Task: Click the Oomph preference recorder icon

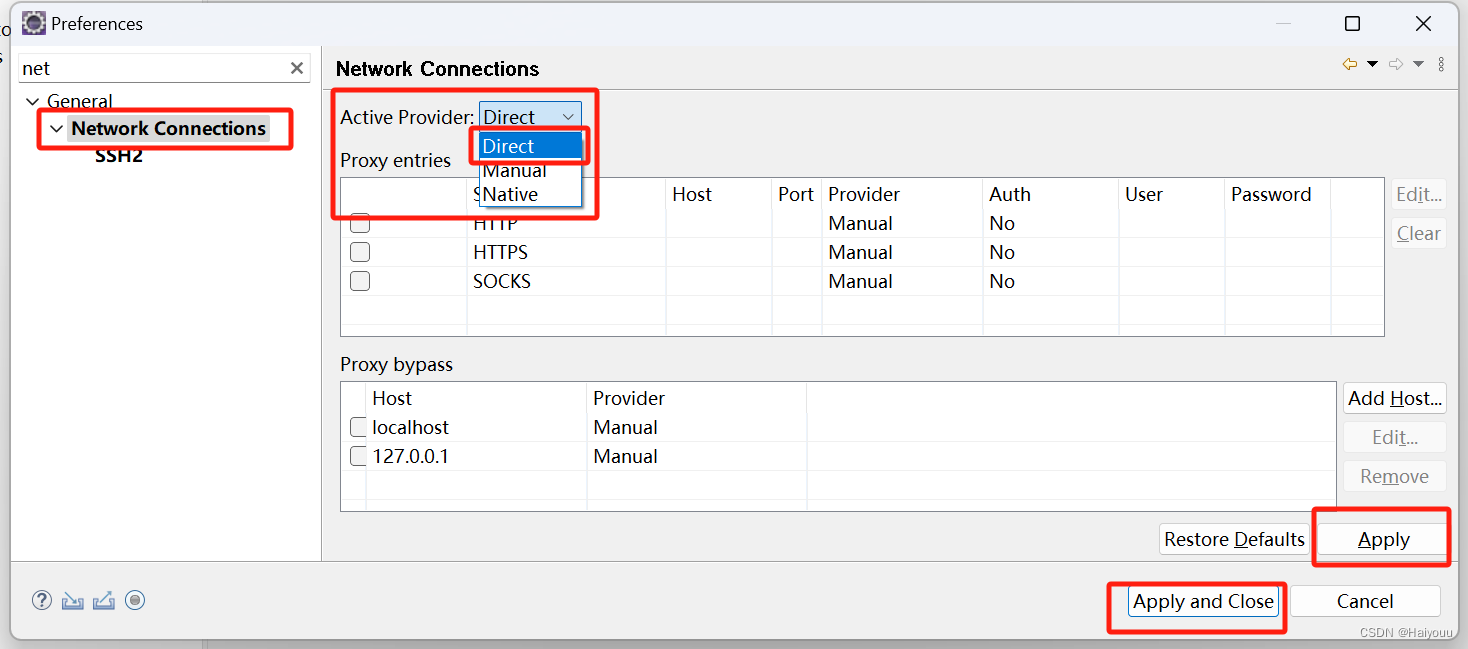Action: 135,600
